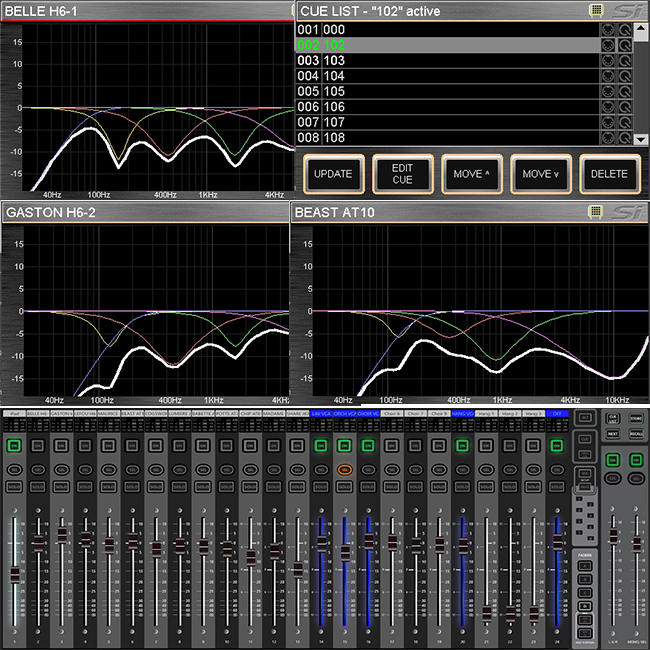Click cue list scrollbar up arrow

641,30
